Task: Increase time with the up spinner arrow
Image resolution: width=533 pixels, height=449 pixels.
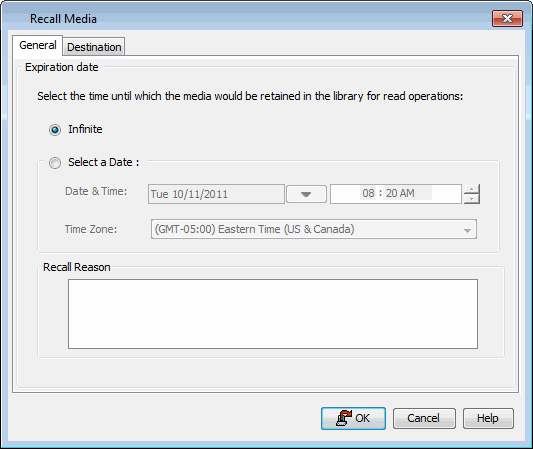Action: [x=472, y=189]
